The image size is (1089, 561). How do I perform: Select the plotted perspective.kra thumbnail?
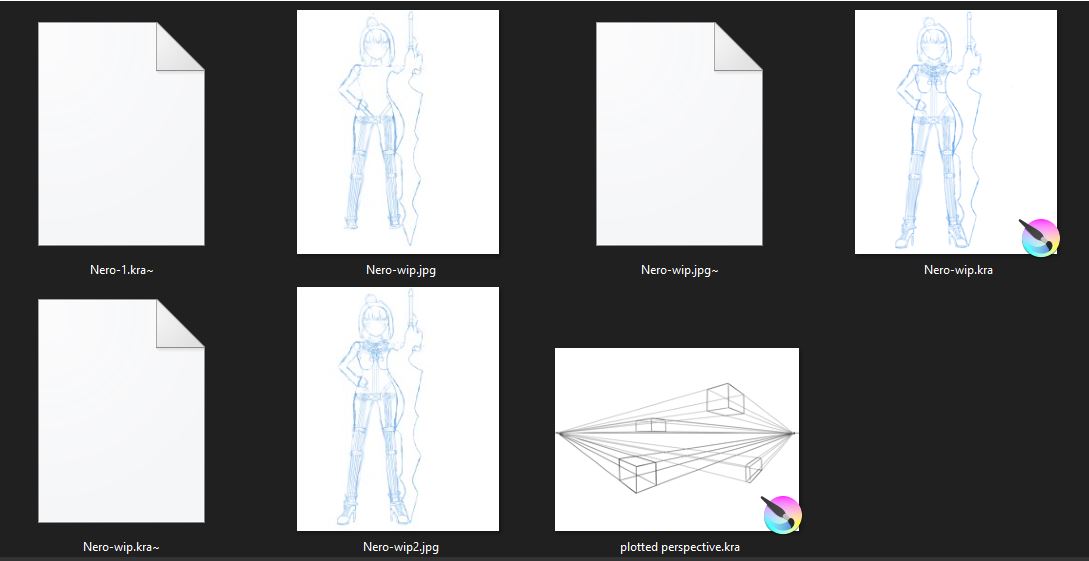click(677, 439)
